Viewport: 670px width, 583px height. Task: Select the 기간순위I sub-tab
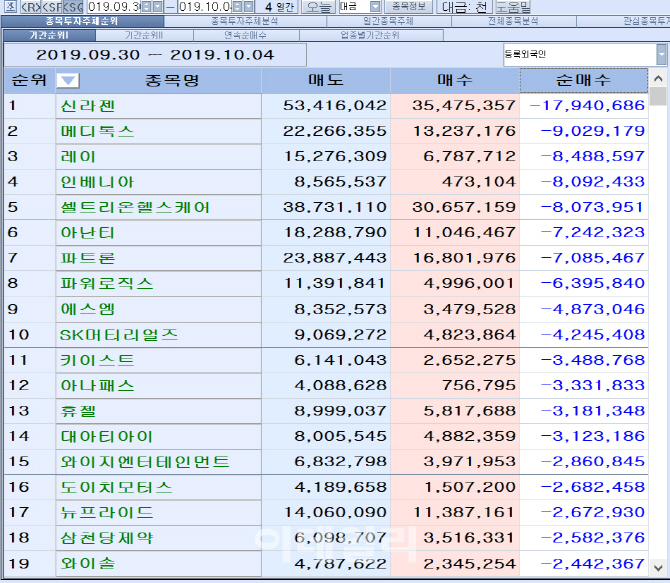click(x=49, y=35)
